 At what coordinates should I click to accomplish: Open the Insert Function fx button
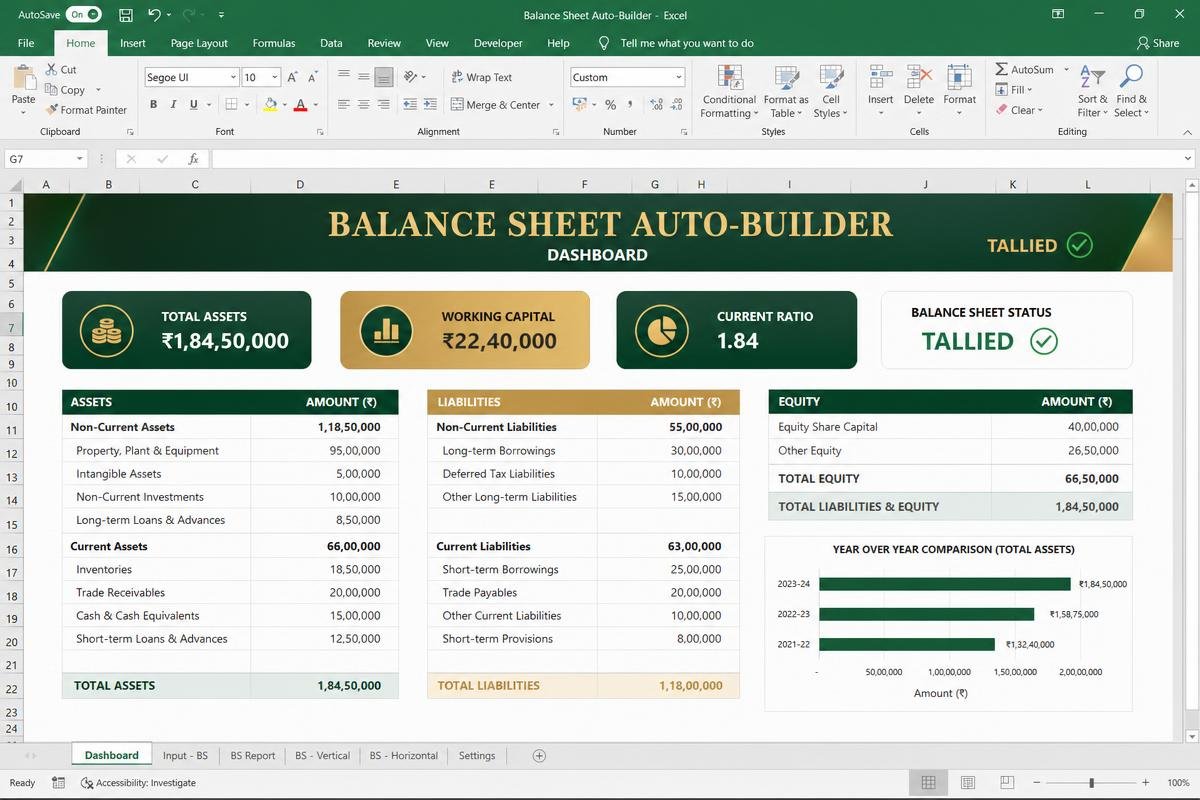coord(193,159)
